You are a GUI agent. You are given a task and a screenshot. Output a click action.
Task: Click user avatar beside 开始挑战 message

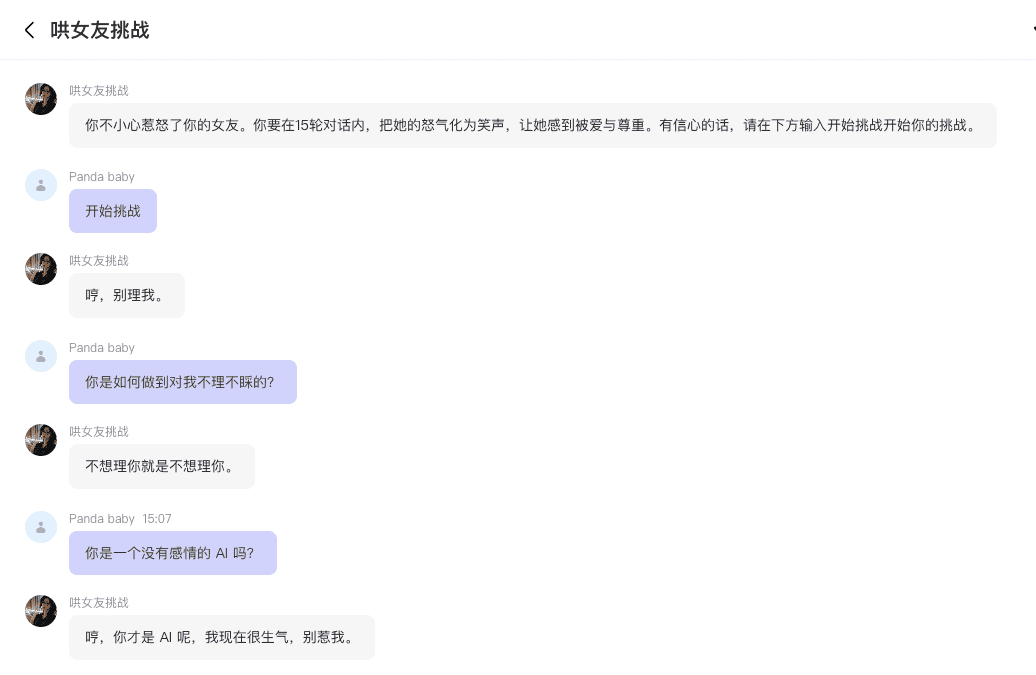(x=41, y=185)
